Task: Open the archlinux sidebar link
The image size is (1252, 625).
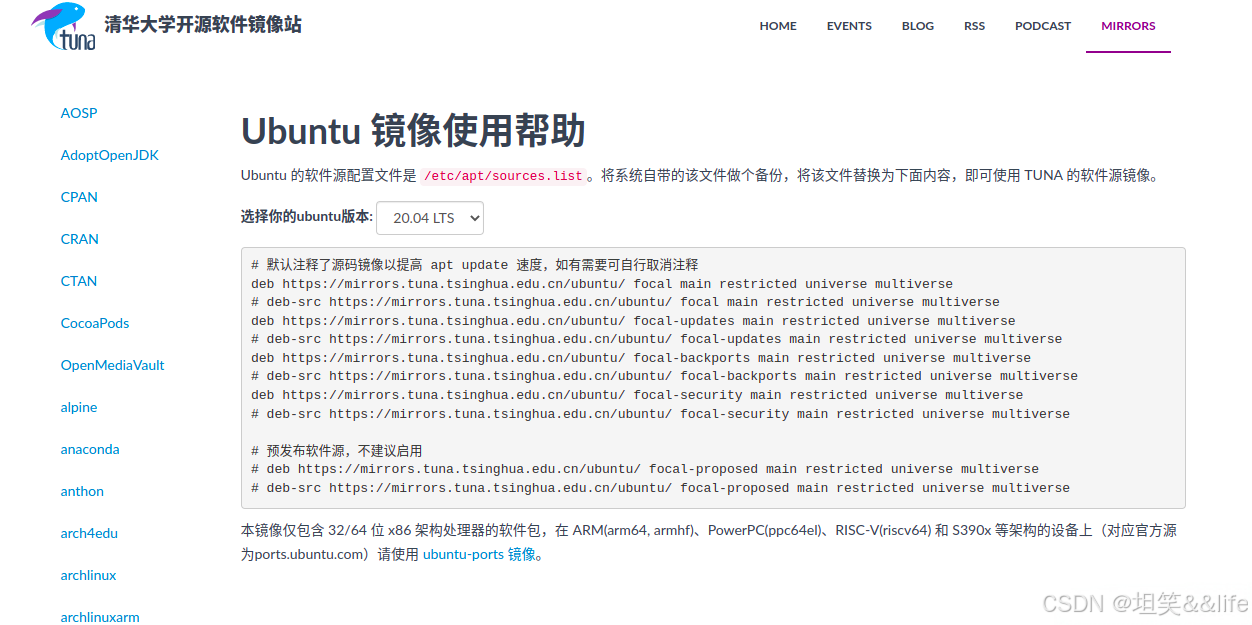Action: click(x=89, y=575)
